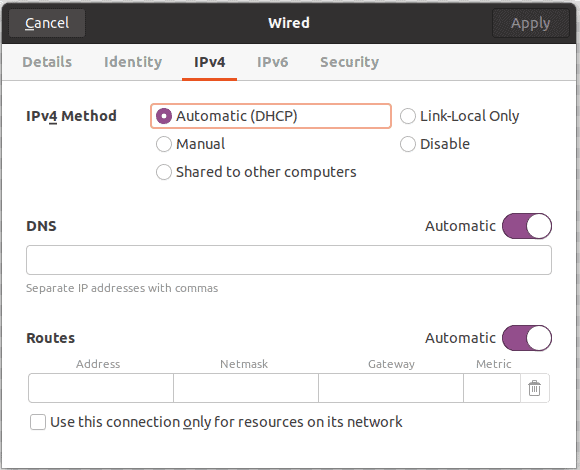Open the Identity tab
The height and width of the screenshot is (470, 580).
click(133, 62)
